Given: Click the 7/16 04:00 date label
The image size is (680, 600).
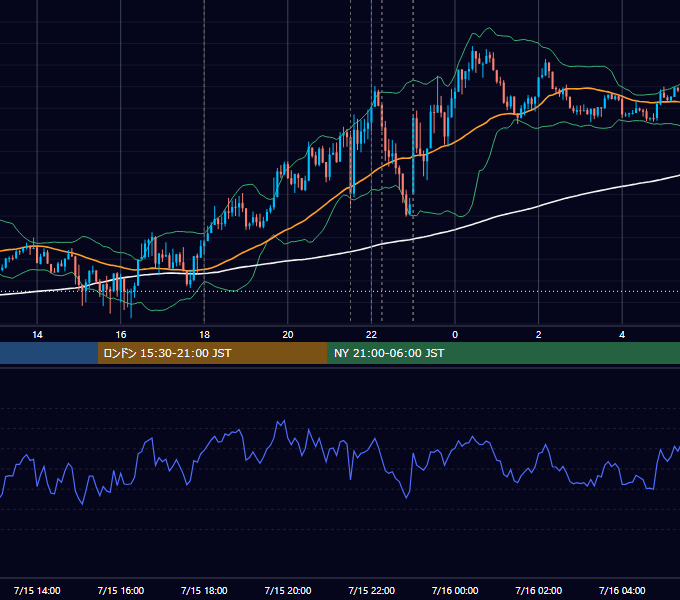Looking at the screenshot, I should tap(622, 590).
